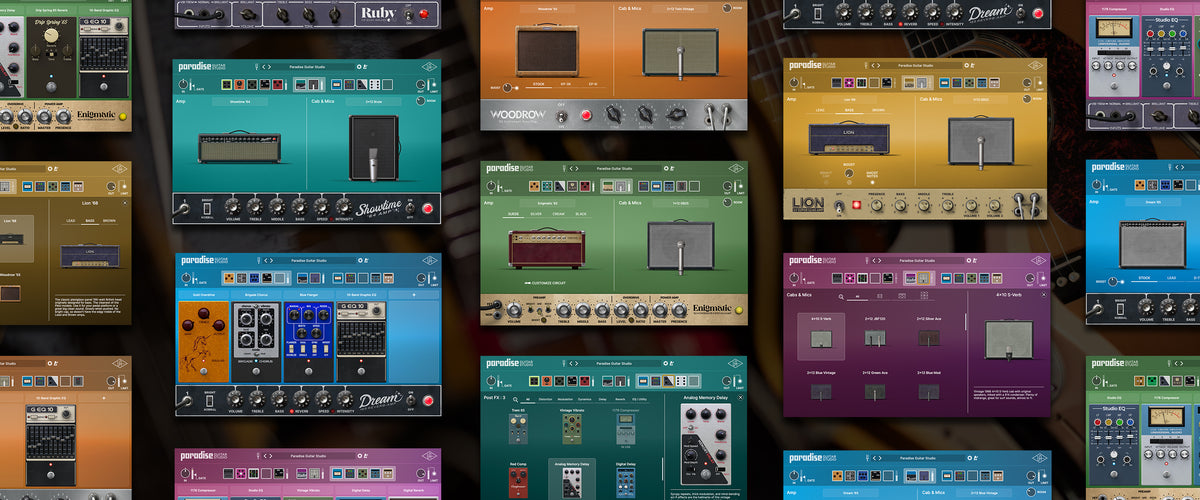Select the Black tab for Enigmatic amp
Screen dimensions: 1200x500
coord(581,214)
